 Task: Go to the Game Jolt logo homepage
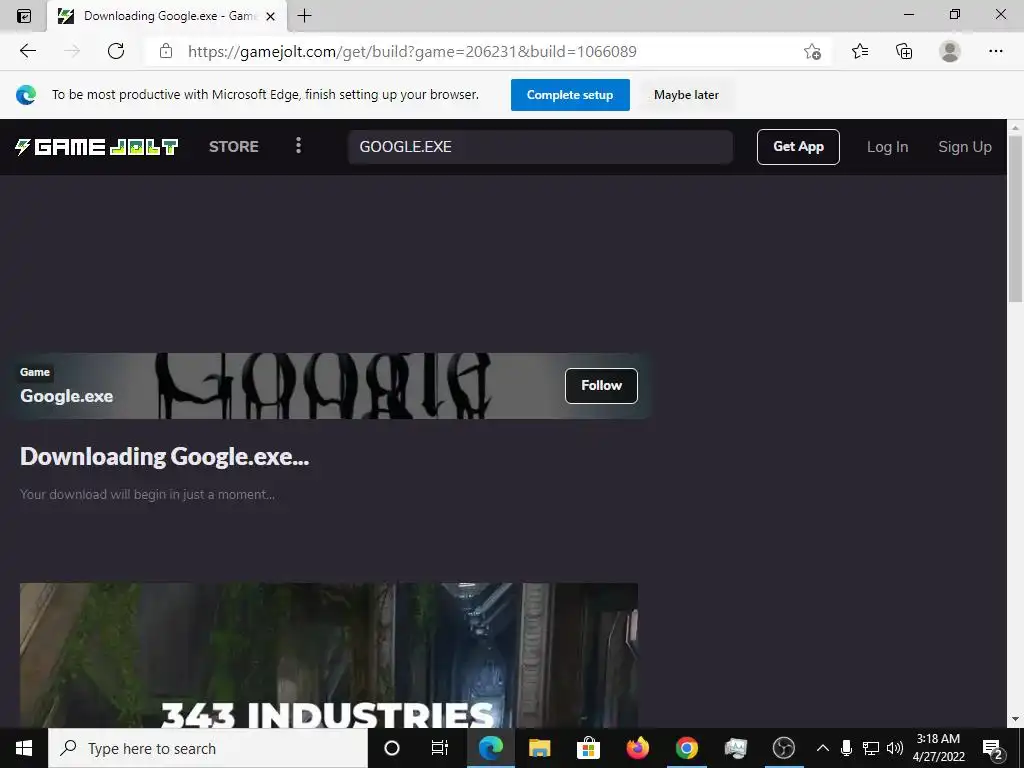click(x=97, y=147)
